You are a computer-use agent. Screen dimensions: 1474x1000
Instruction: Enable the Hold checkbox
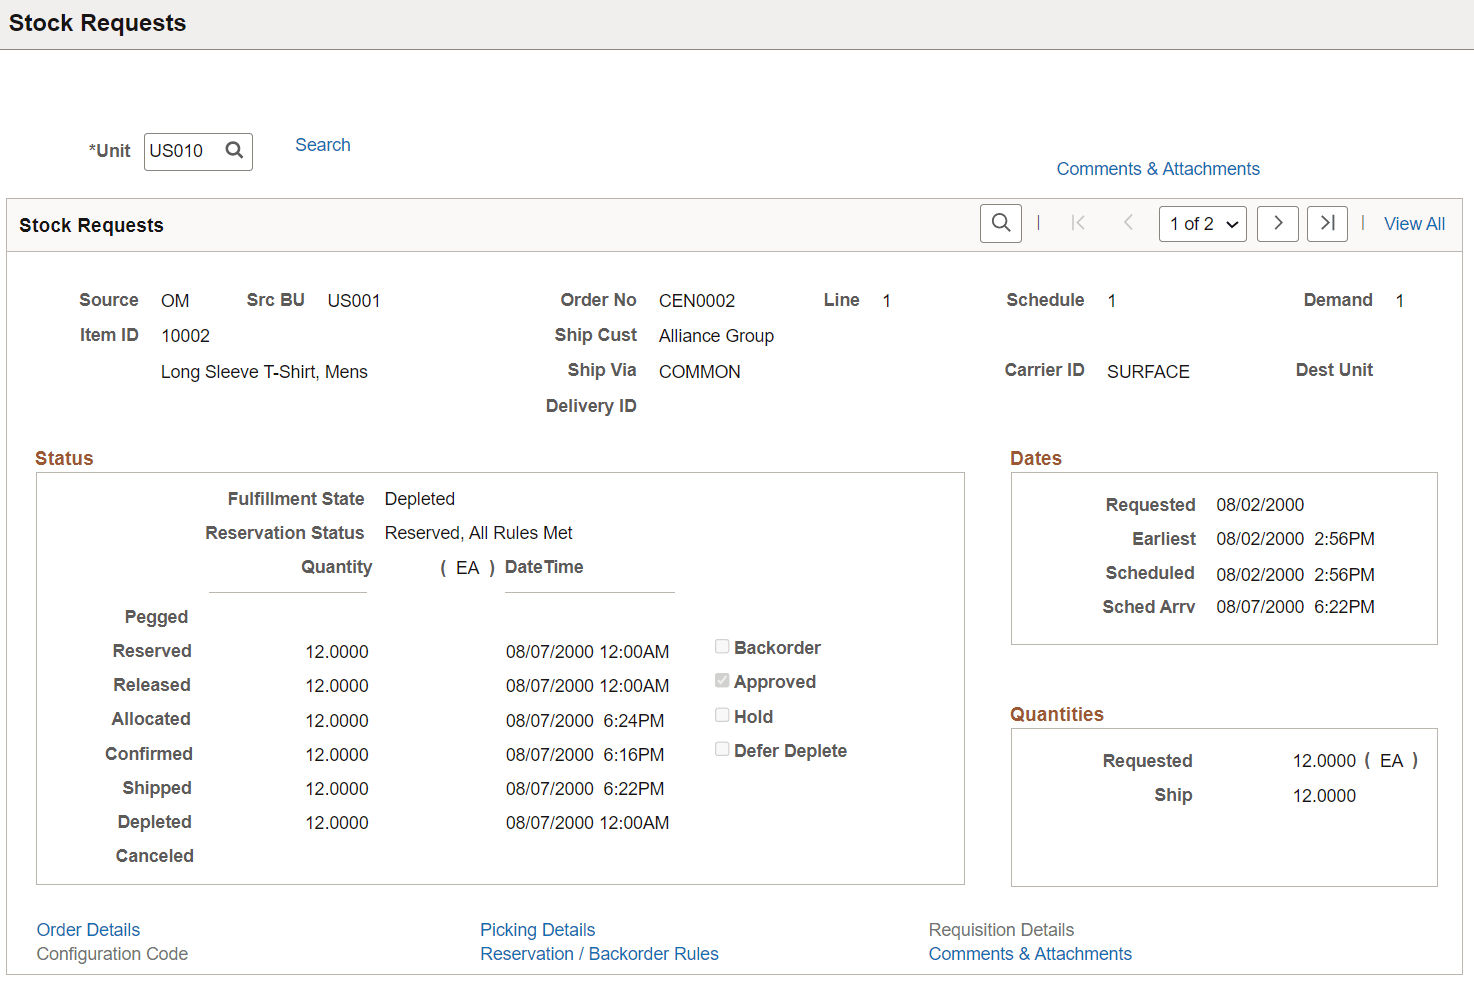coord(722,715)
